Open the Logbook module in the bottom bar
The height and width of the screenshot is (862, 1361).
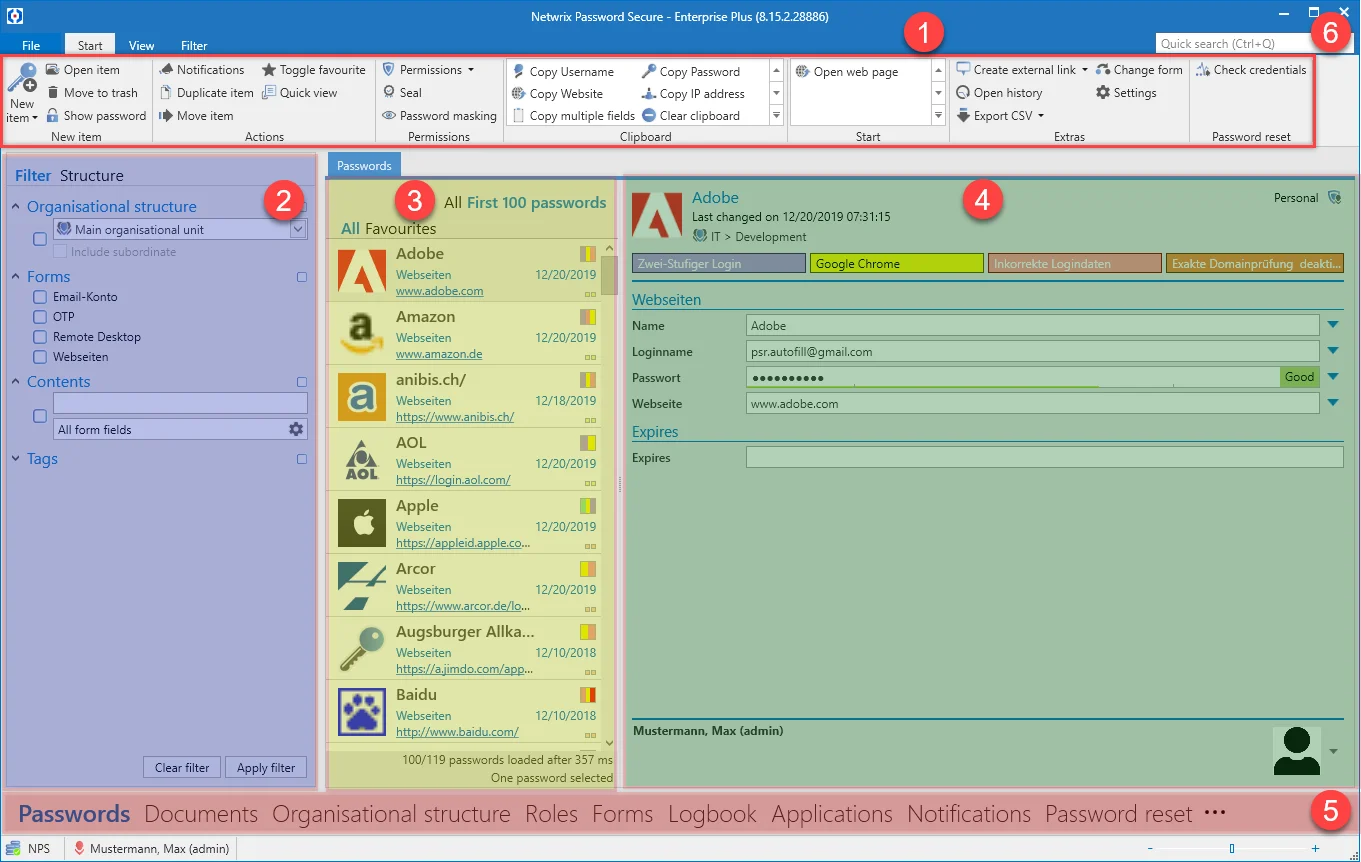click(x=712, y=814)
